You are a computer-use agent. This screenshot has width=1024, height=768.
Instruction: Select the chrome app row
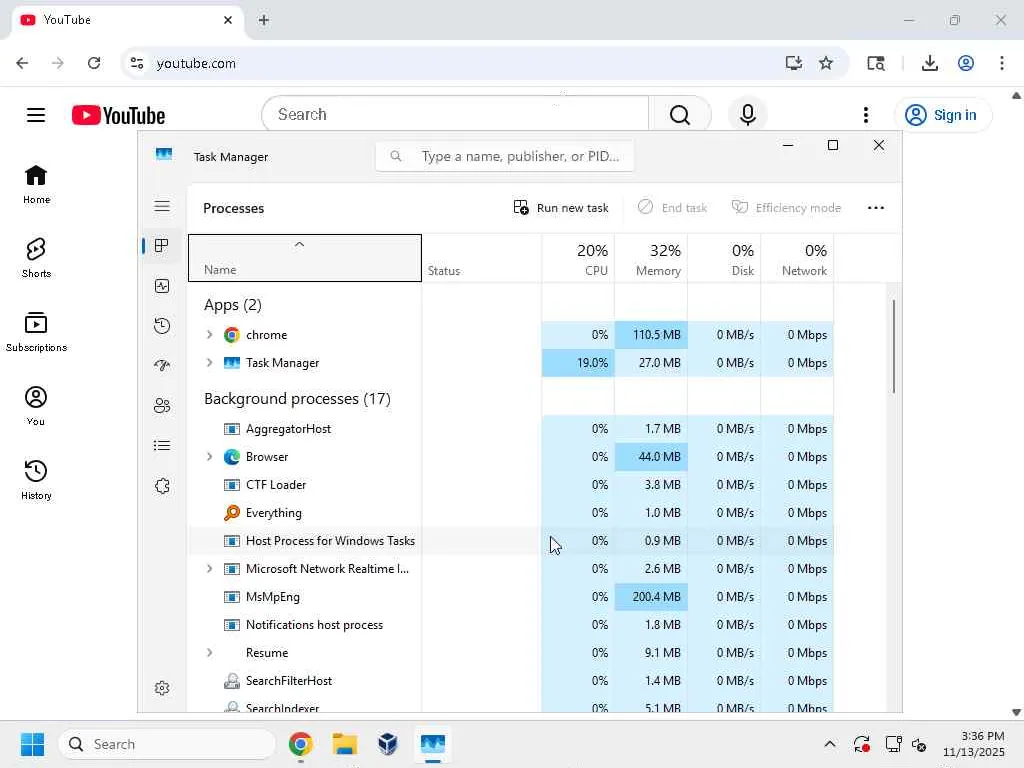(x=511, y=334)
